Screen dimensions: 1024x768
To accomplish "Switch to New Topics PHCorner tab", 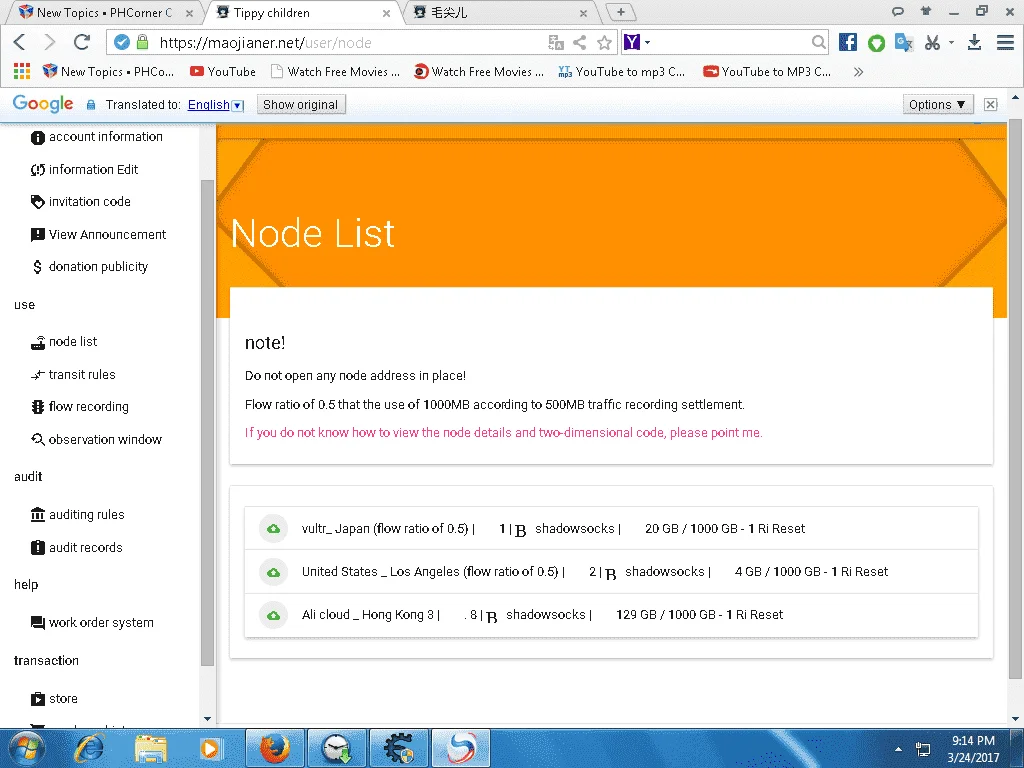I will (104, 12).
